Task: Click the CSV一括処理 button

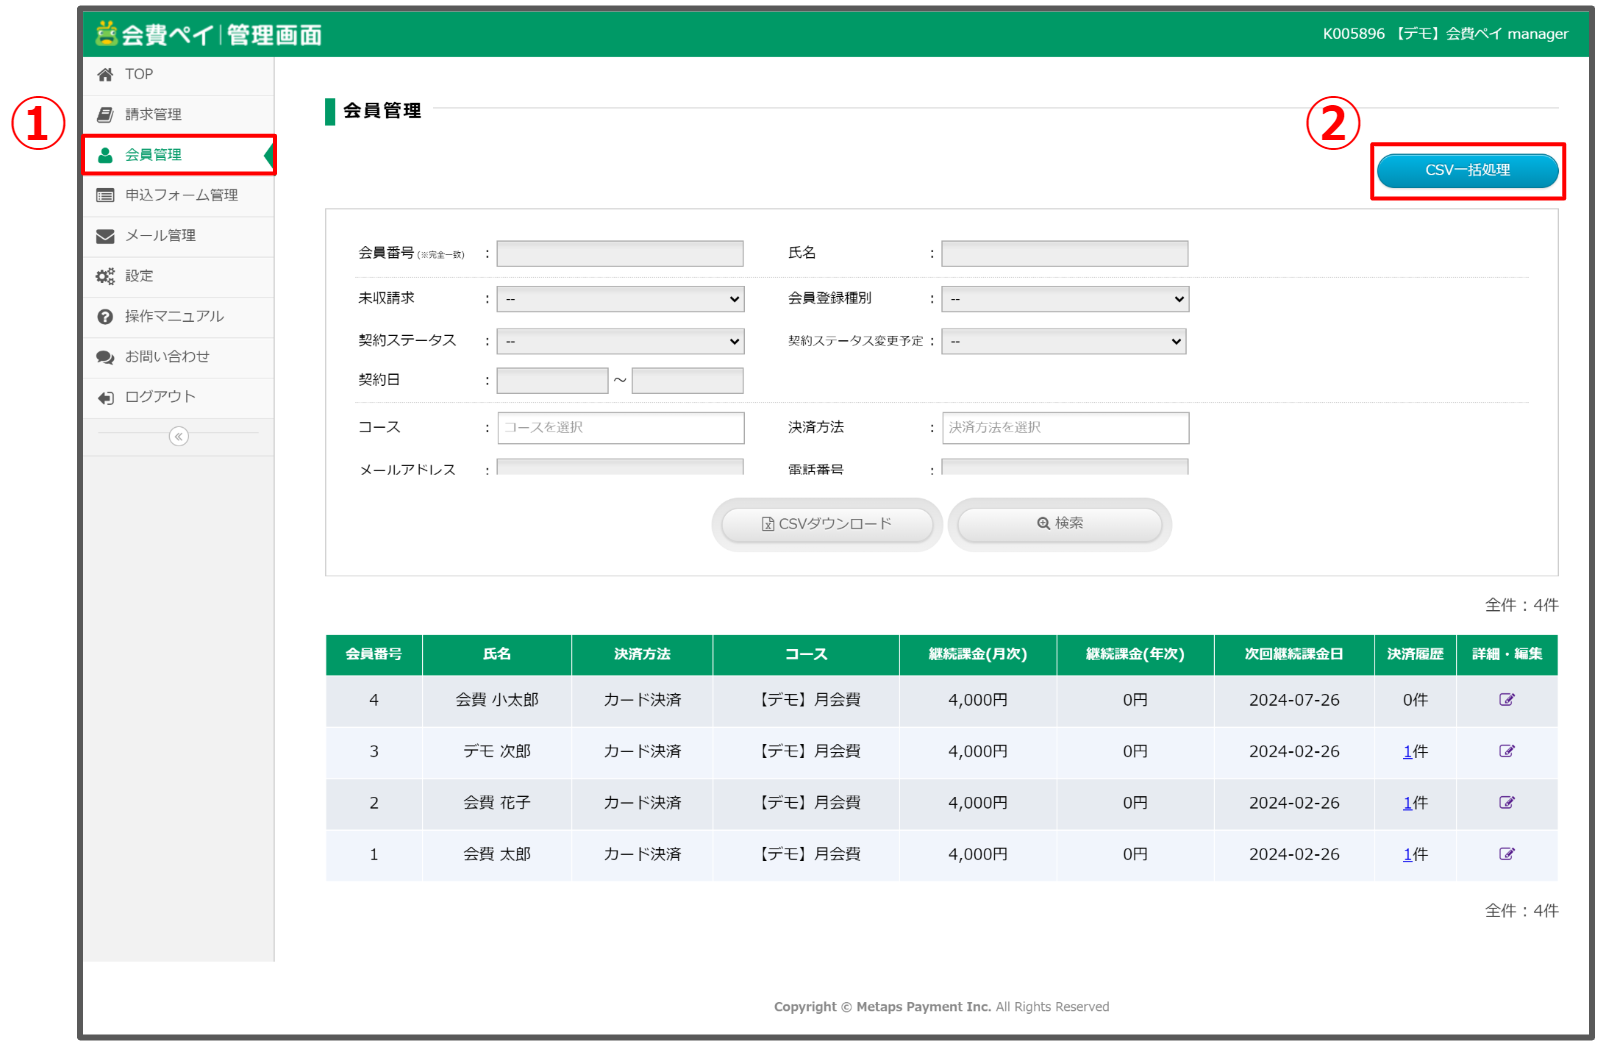Action: pyautogui.click(x=1466, y=170)
